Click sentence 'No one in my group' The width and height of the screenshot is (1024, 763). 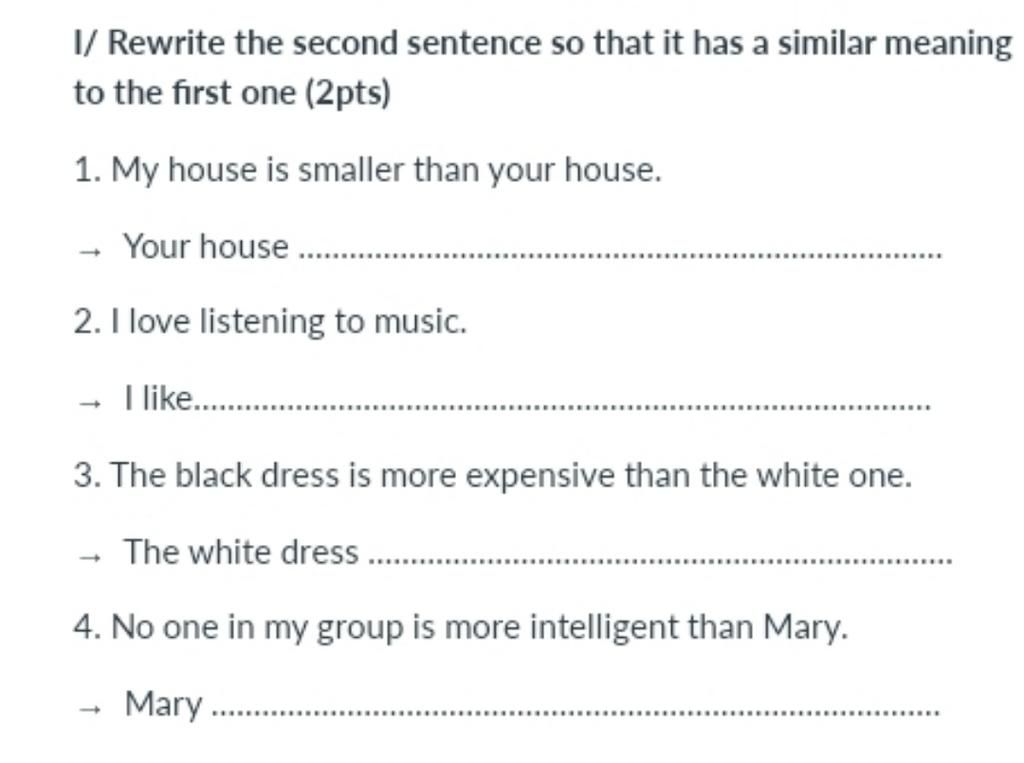pos(460,628)
